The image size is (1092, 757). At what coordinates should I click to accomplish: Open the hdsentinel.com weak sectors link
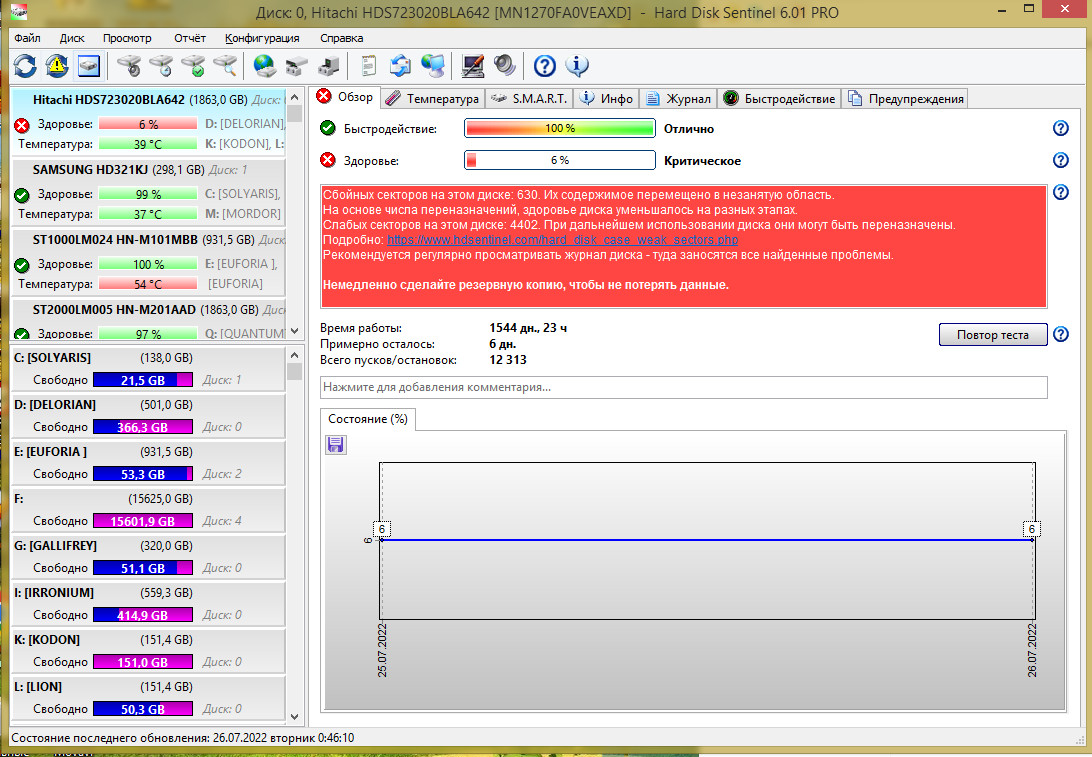point(562,240)
